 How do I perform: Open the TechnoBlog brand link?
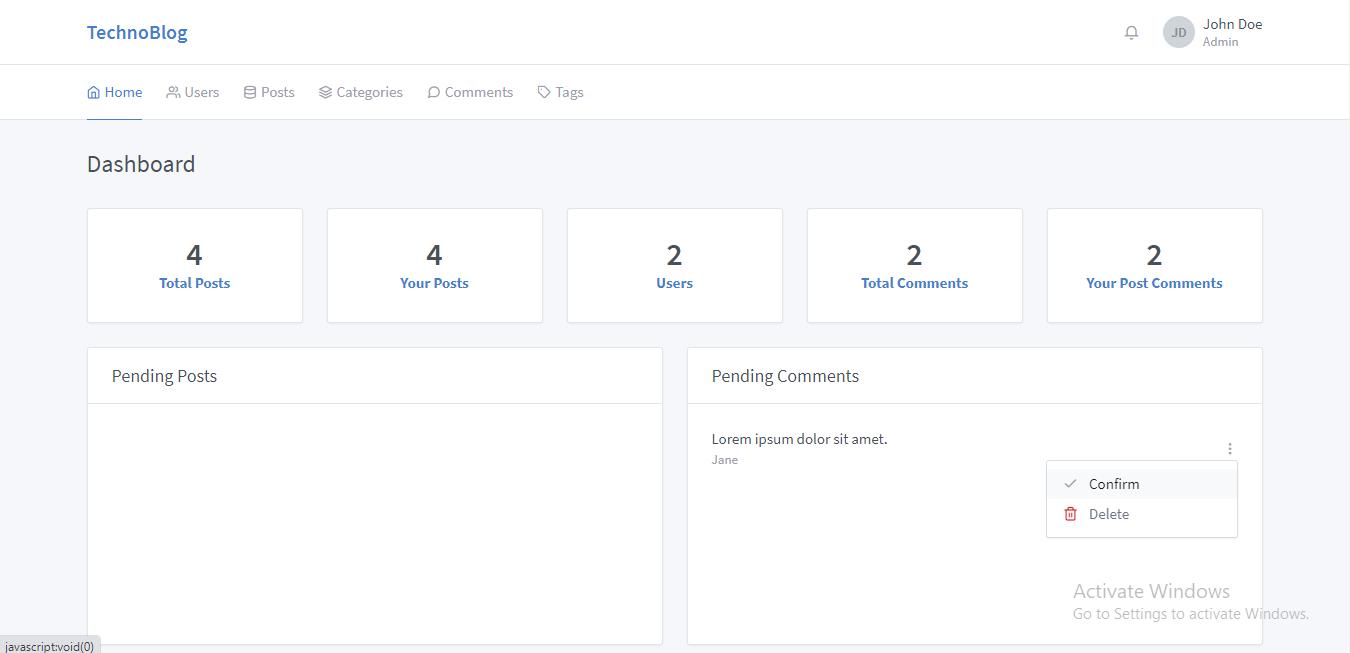pyautogui.click(x=137, y=32)
